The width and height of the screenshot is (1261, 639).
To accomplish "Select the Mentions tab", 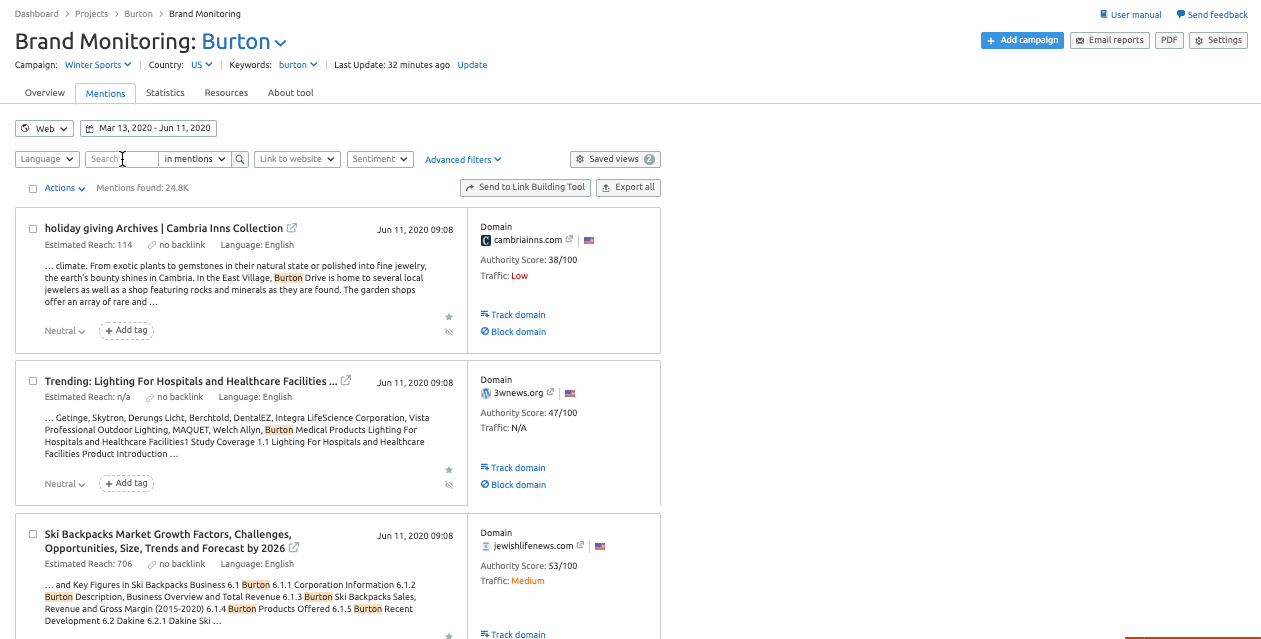I will coord(105,93).
